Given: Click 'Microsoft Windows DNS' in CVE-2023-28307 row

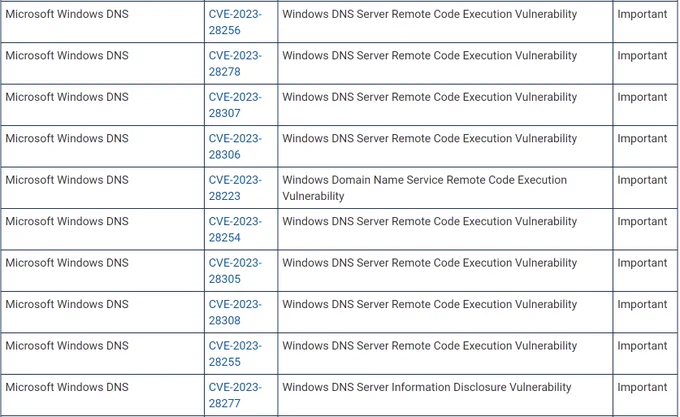Looking at the screenshot, I should pyautogui.click(x=67, y=97).
